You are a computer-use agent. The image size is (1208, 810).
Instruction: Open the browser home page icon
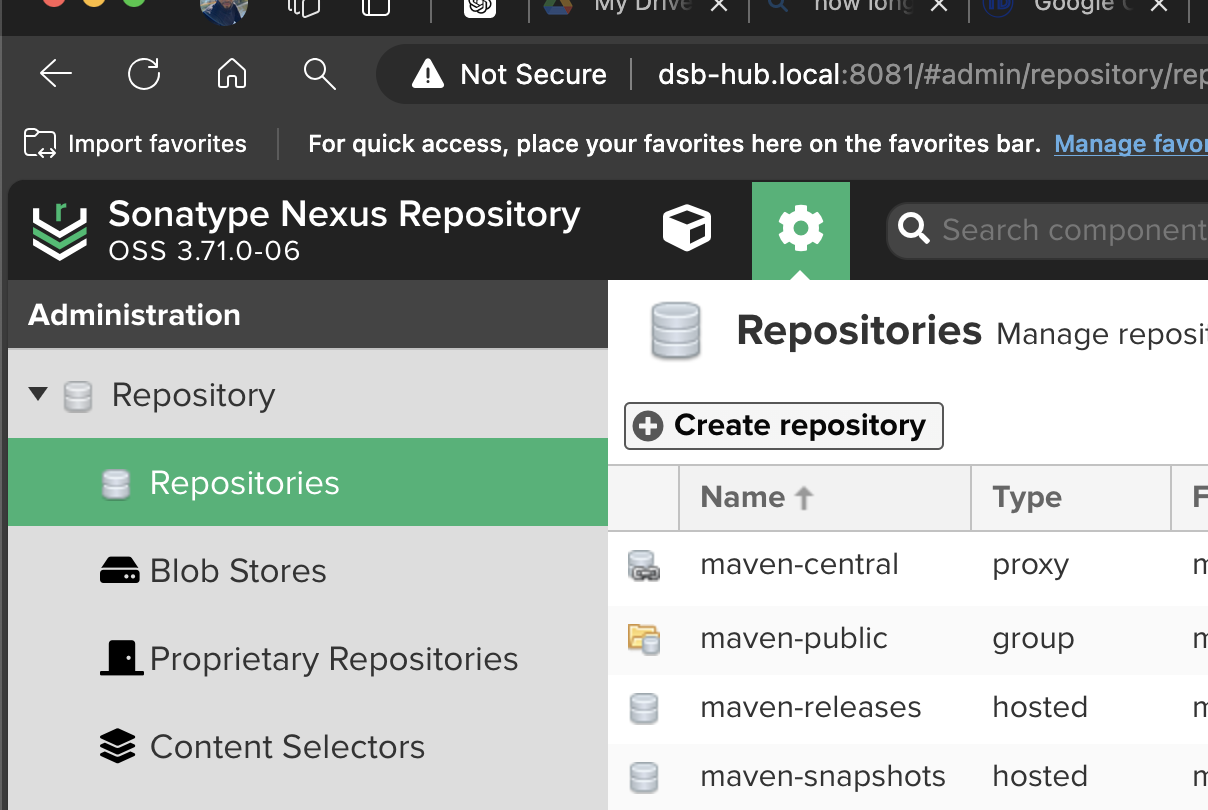pos(232,73)
